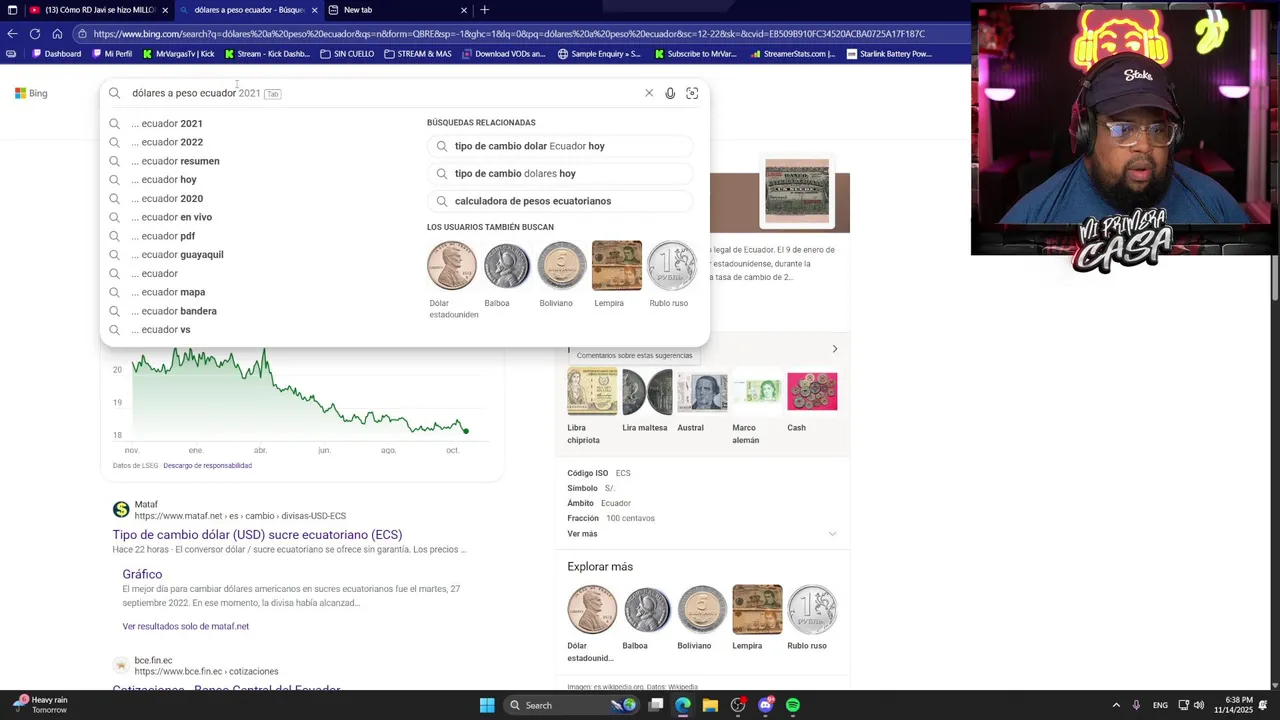Open Mi Perfil bookmark
Viewport: 1280px width, 720px height.
[111, 54]
